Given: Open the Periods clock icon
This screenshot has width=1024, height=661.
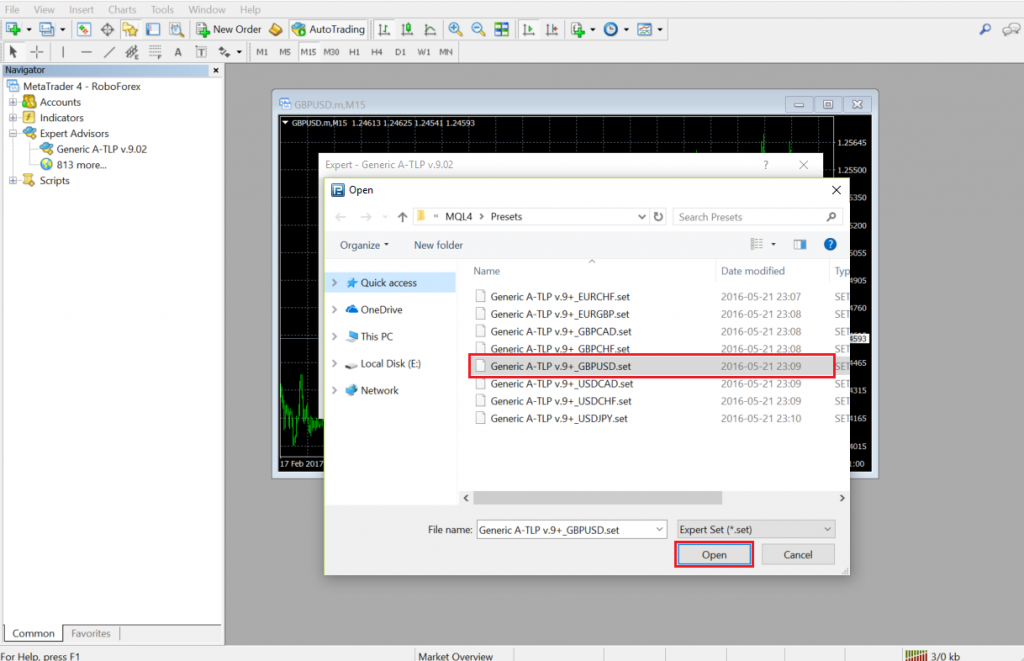Looking at the screenshot, I should tap(611, 29).
